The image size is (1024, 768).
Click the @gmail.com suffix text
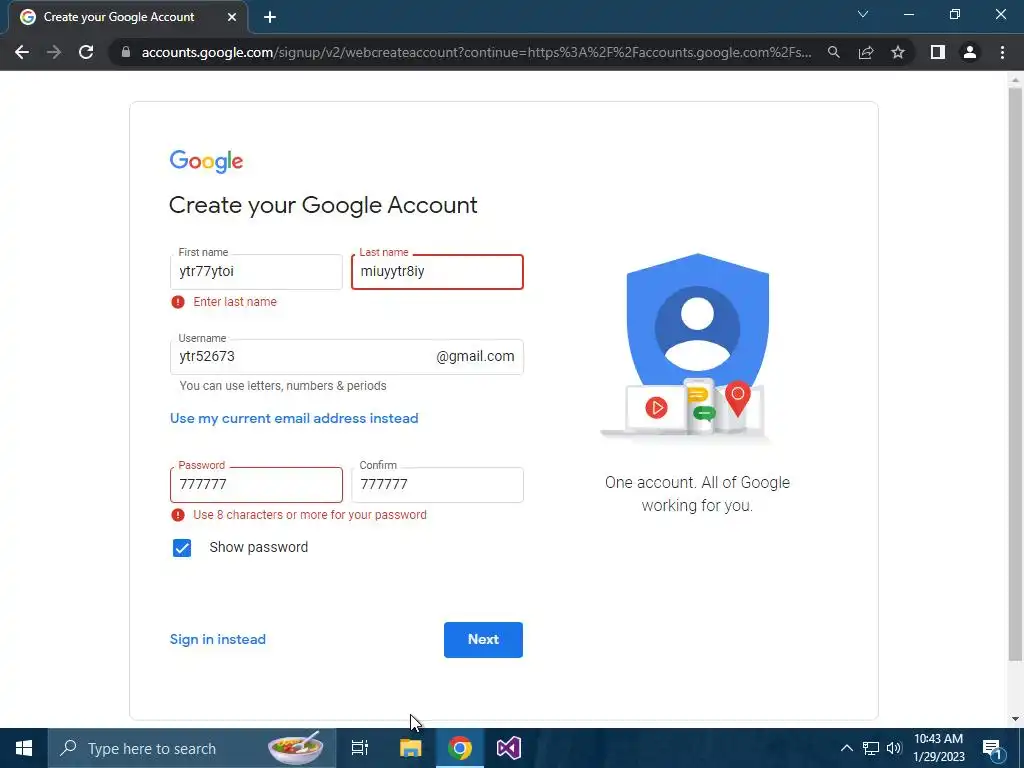(475, 357)
